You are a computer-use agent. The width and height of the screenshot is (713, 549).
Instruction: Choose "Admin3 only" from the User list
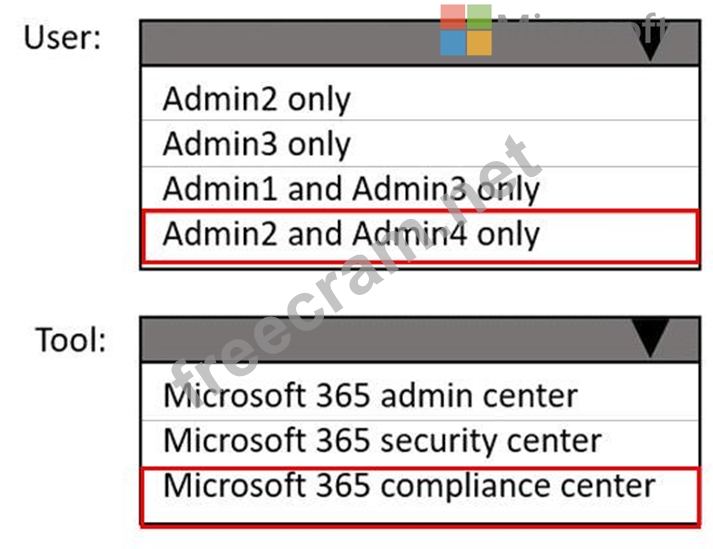click(x=257, y=144)
